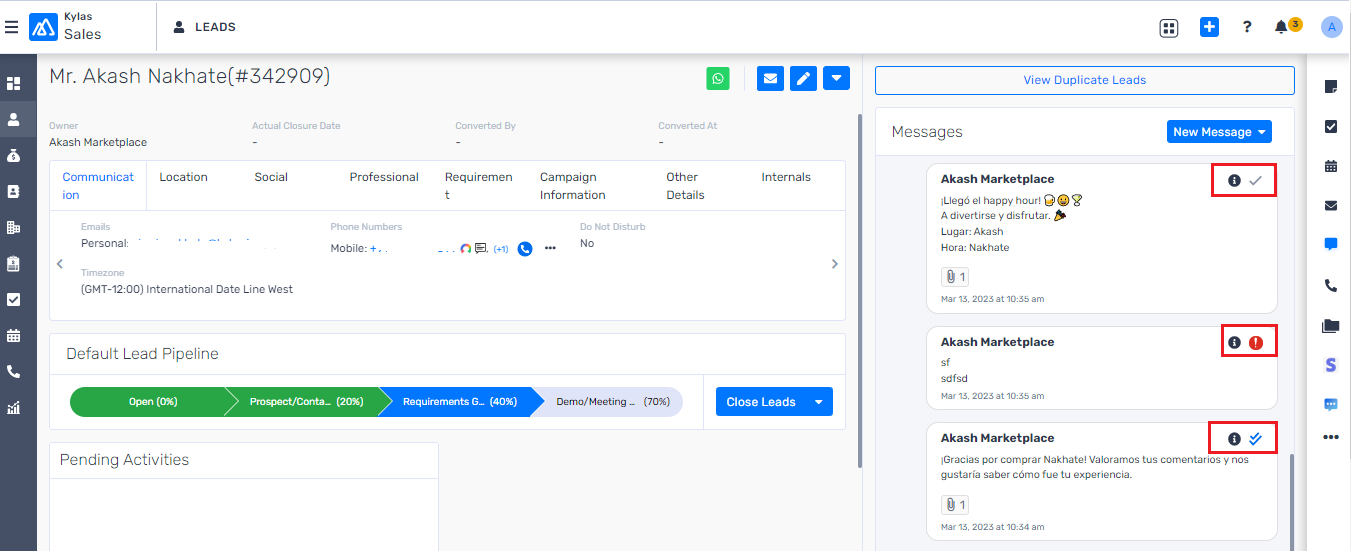The width and height of the screenshot is (1351, 551).
Task: Open attachment chip on the "Gracias por comprar" message
Action: (x=955, y=505)
